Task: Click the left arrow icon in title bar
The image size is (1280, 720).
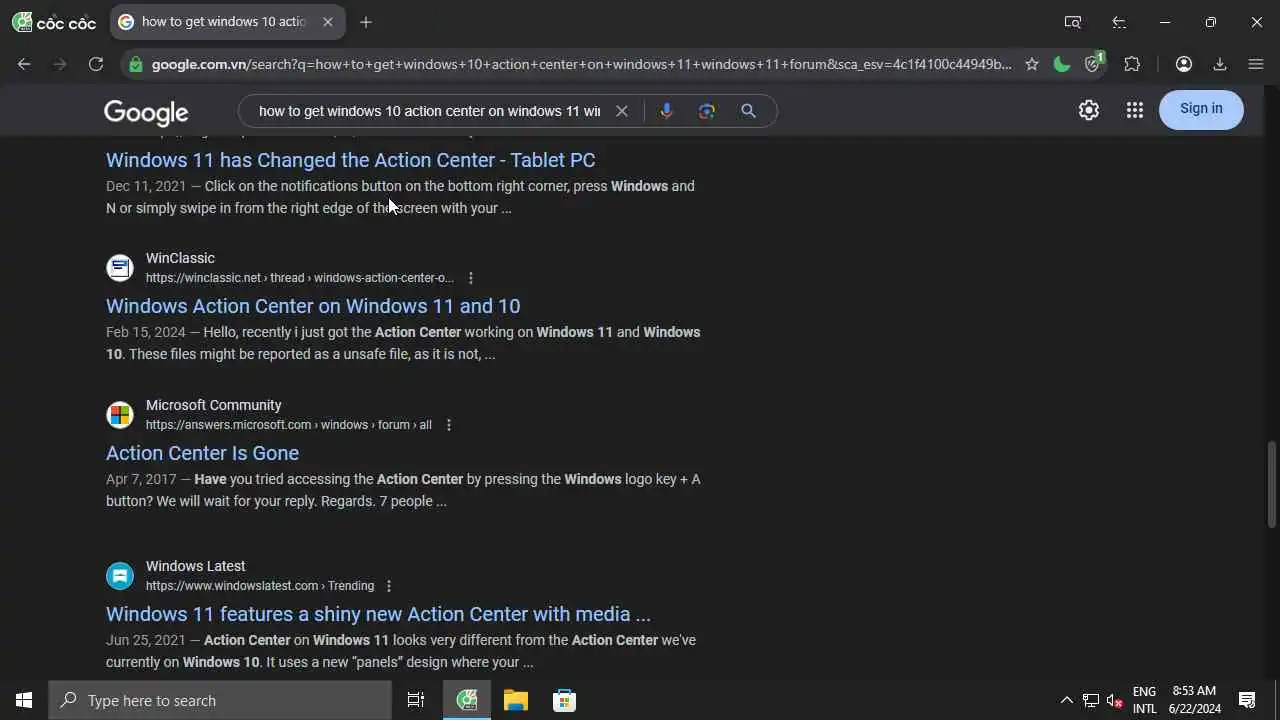Action: point(1119,22)
